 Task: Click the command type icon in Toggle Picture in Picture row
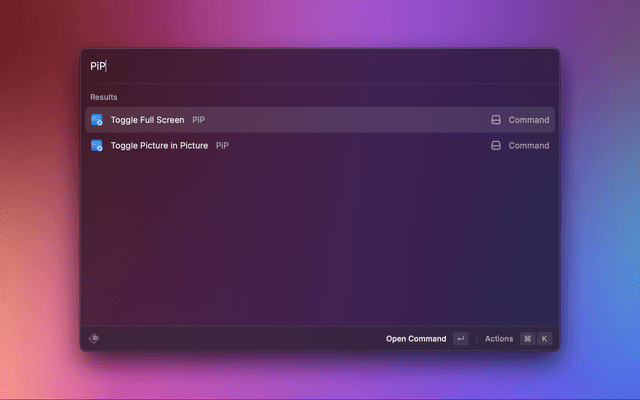point(495,146)
